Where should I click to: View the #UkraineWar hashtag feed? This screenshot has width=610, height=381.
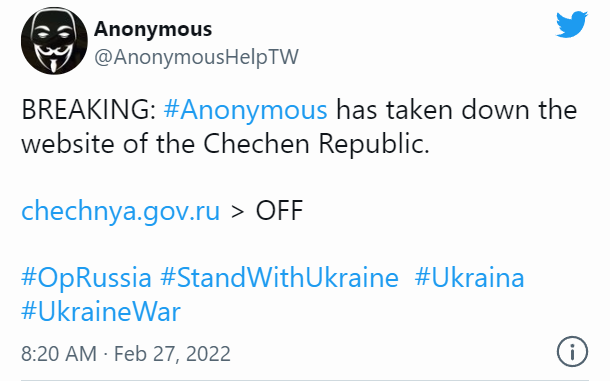pyautogui.click(x=101, y=312)
